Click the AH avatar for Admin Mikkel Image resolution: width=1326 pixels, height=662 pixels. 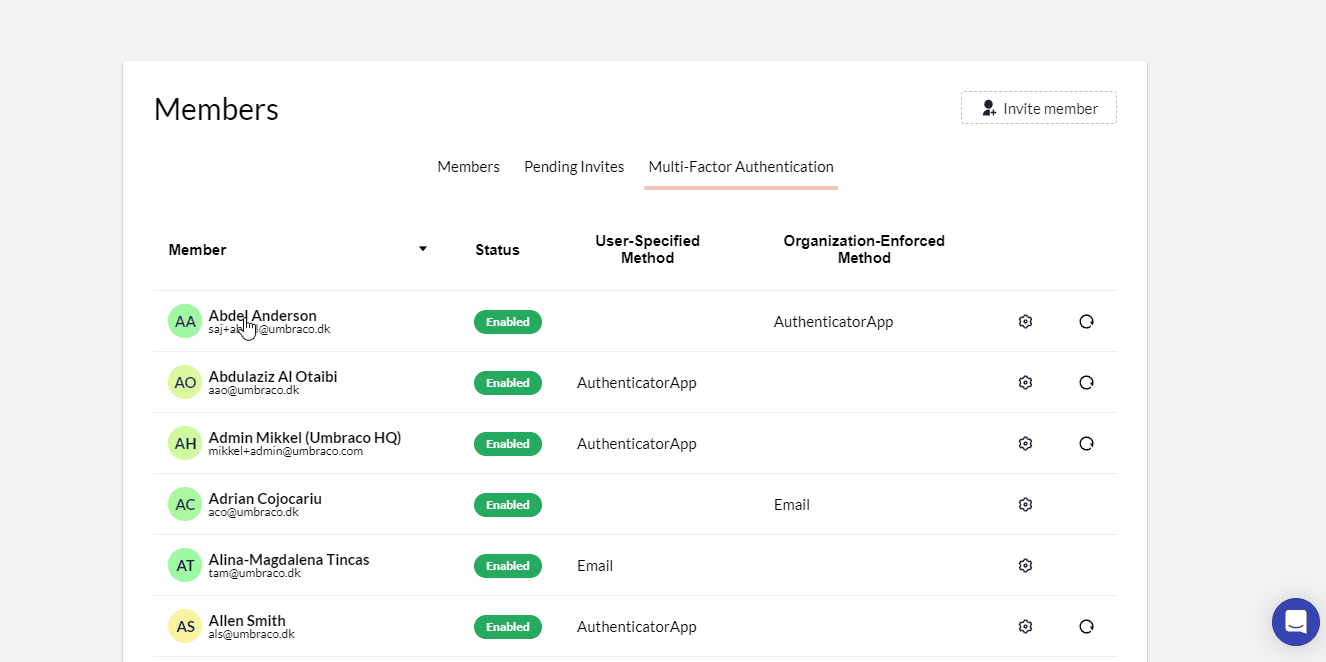pos(185,443)
